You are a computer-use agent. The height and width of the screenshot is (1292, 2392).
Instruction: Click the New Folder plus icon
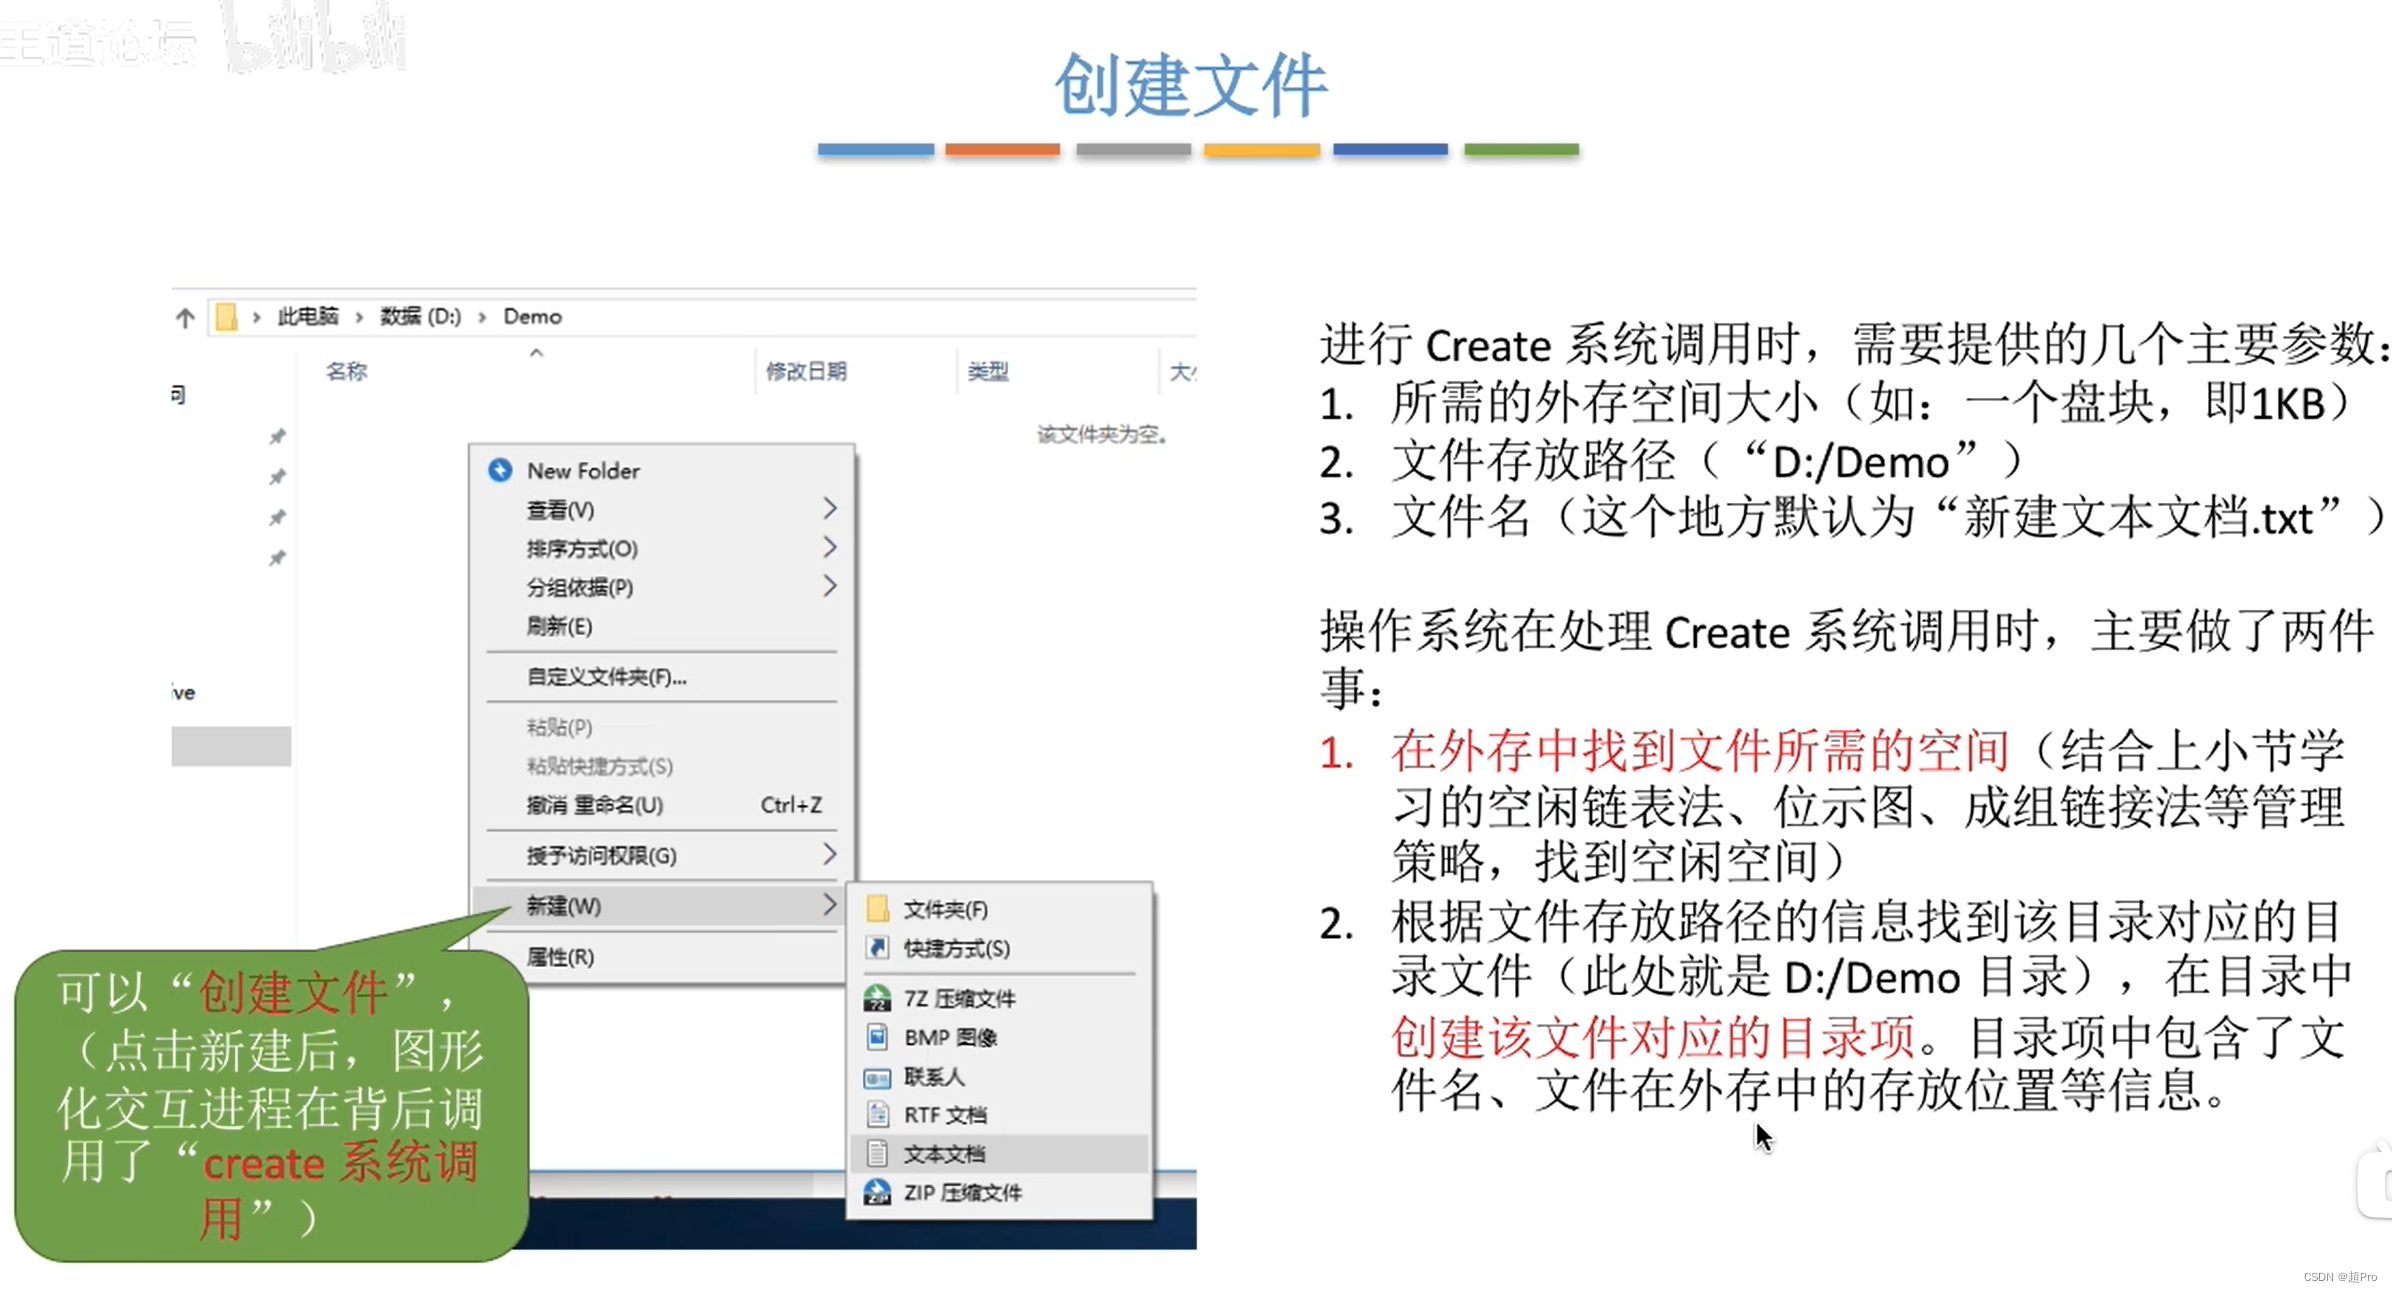click(500, 470)
